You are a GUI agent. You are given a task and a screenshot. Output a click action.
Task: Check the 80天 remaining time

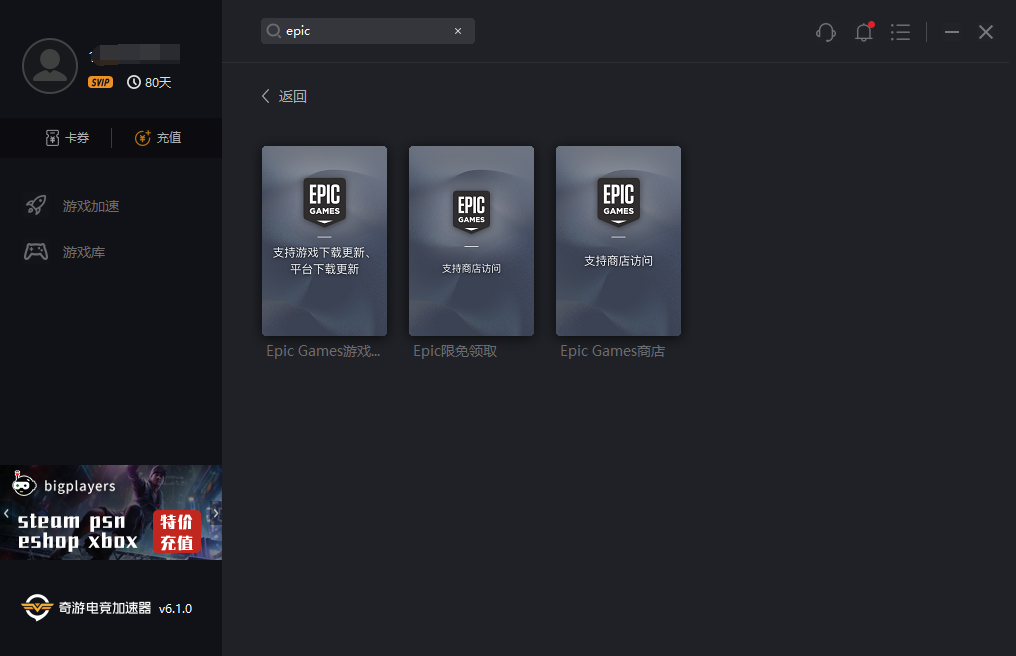[x=149, y=82]
